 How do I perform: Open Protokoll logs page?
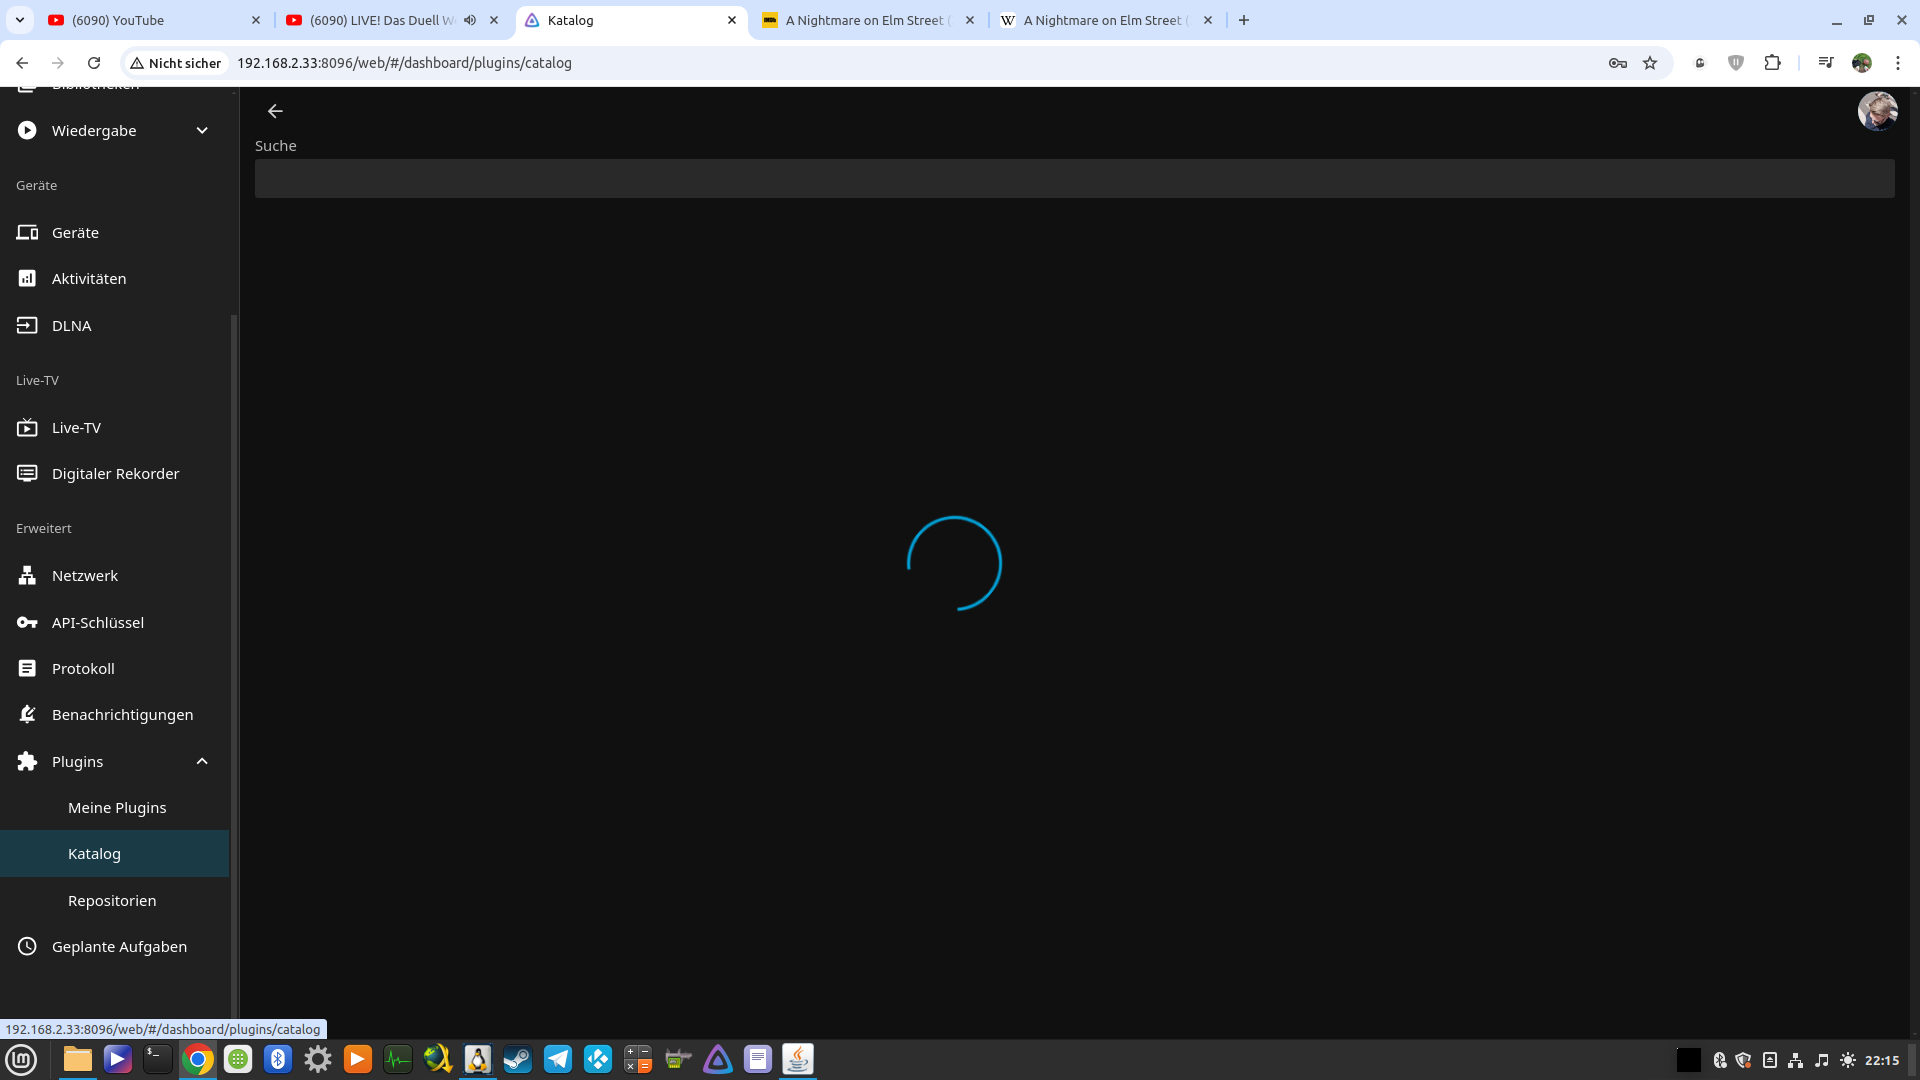click(83, 669)
